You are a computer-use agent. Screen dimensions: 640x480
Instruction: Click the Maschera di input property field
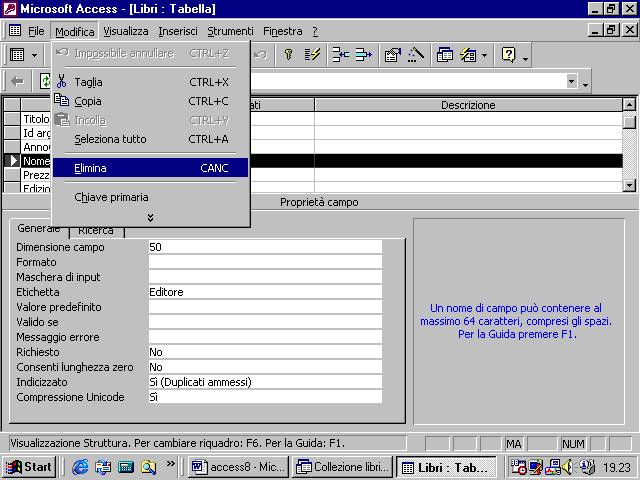point(265,277)
